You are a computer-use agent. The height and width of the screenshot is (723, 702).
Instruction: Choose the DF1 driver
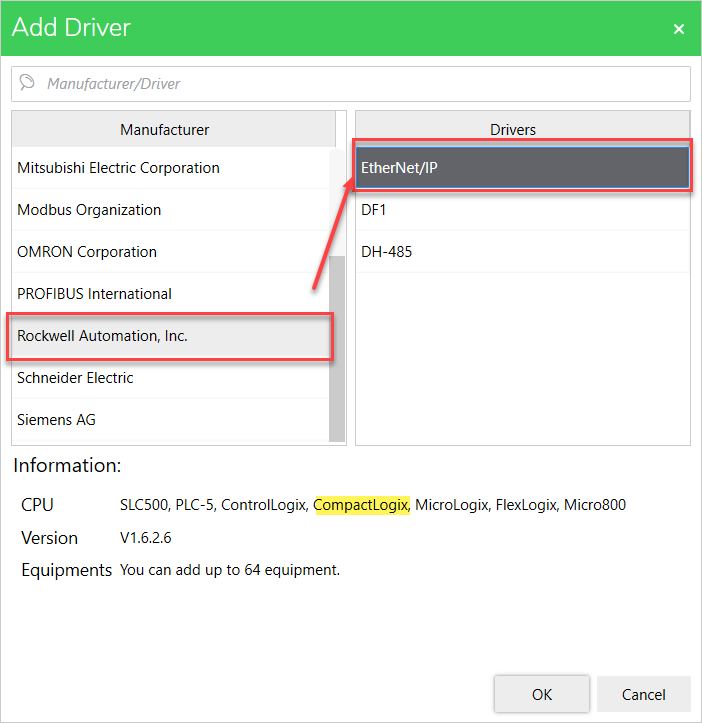click(523, 210)
